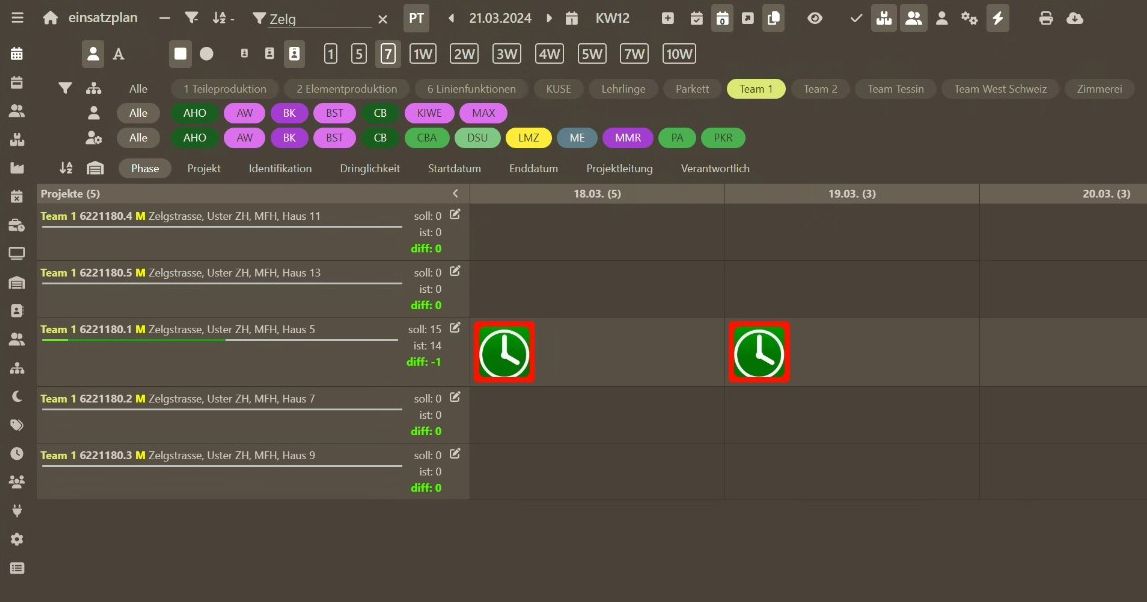Image resolution: width=1147 pixels, height=602 pixels.
Task: Enable the Lehrlinge filter
Action: (623, 89)
